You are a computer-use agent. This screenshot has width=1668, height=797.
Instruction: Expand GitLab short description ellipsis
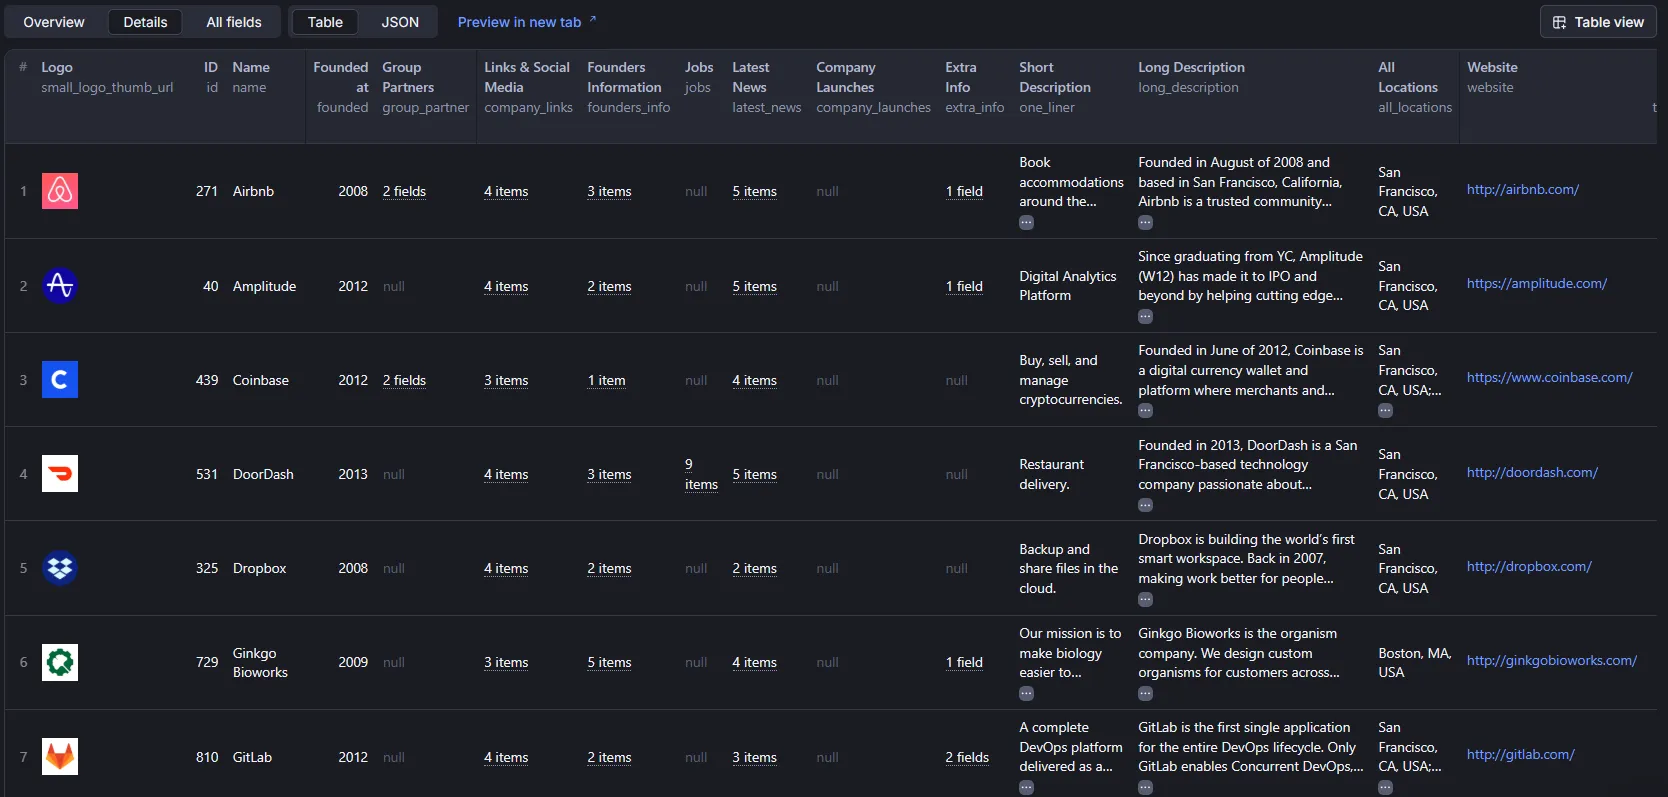coord(1026,788)
